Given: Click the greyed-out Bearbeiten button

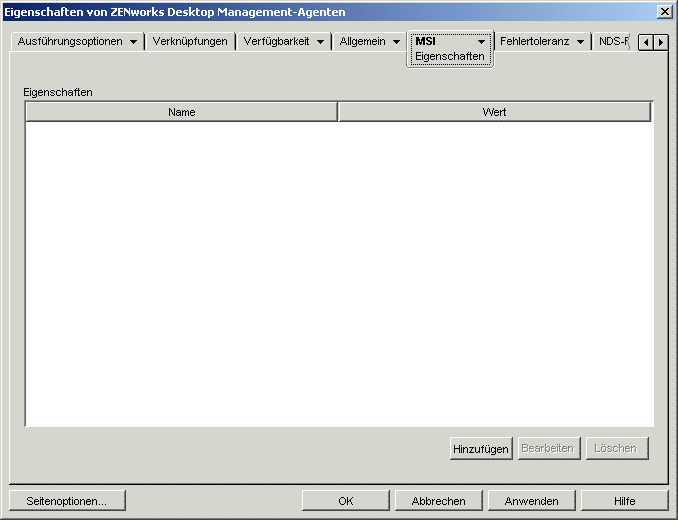Looking at the screenshot, I should pyautogui.click(x=547, y=448).
